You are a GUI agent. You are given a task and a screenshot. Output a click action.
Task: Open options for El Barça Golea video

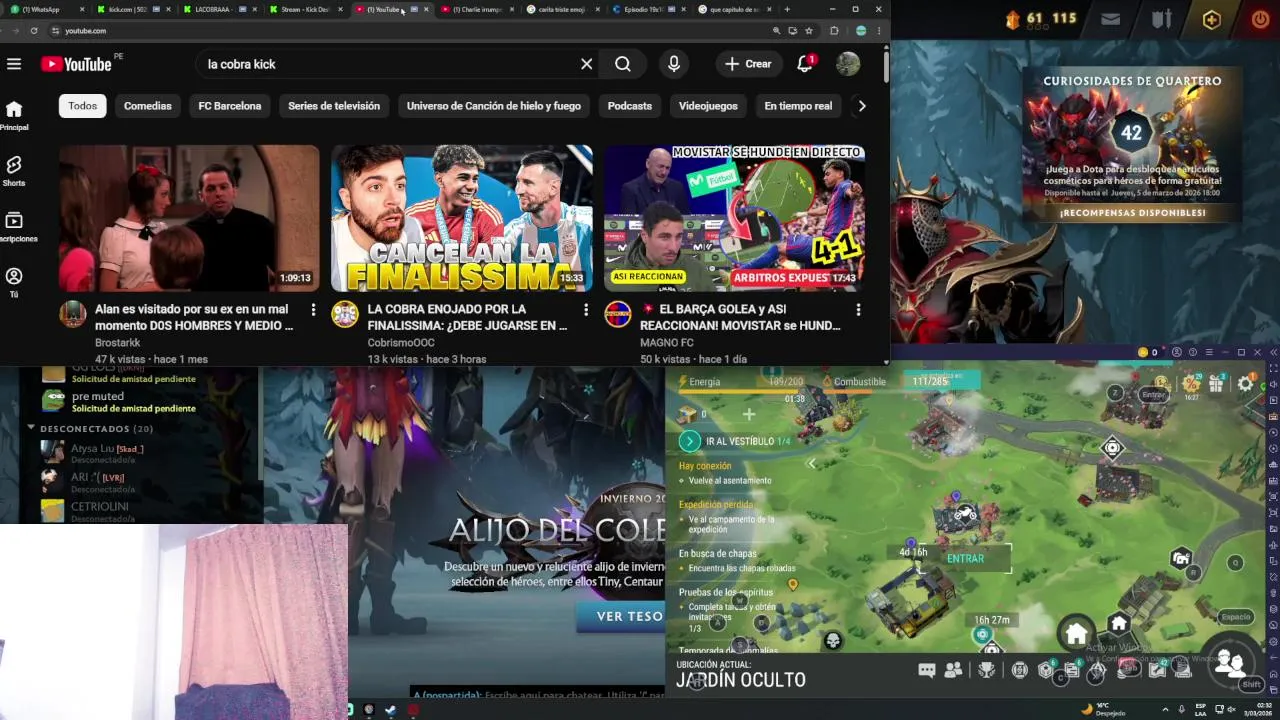(858, 310)
